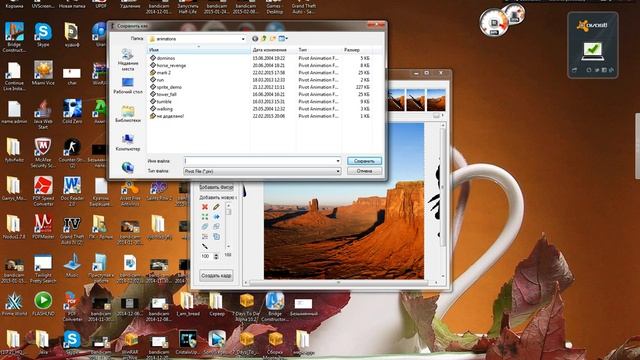Open the Имя файла history dropdown arrow
This screenshot has width=640, height=360.
[338, 161]
